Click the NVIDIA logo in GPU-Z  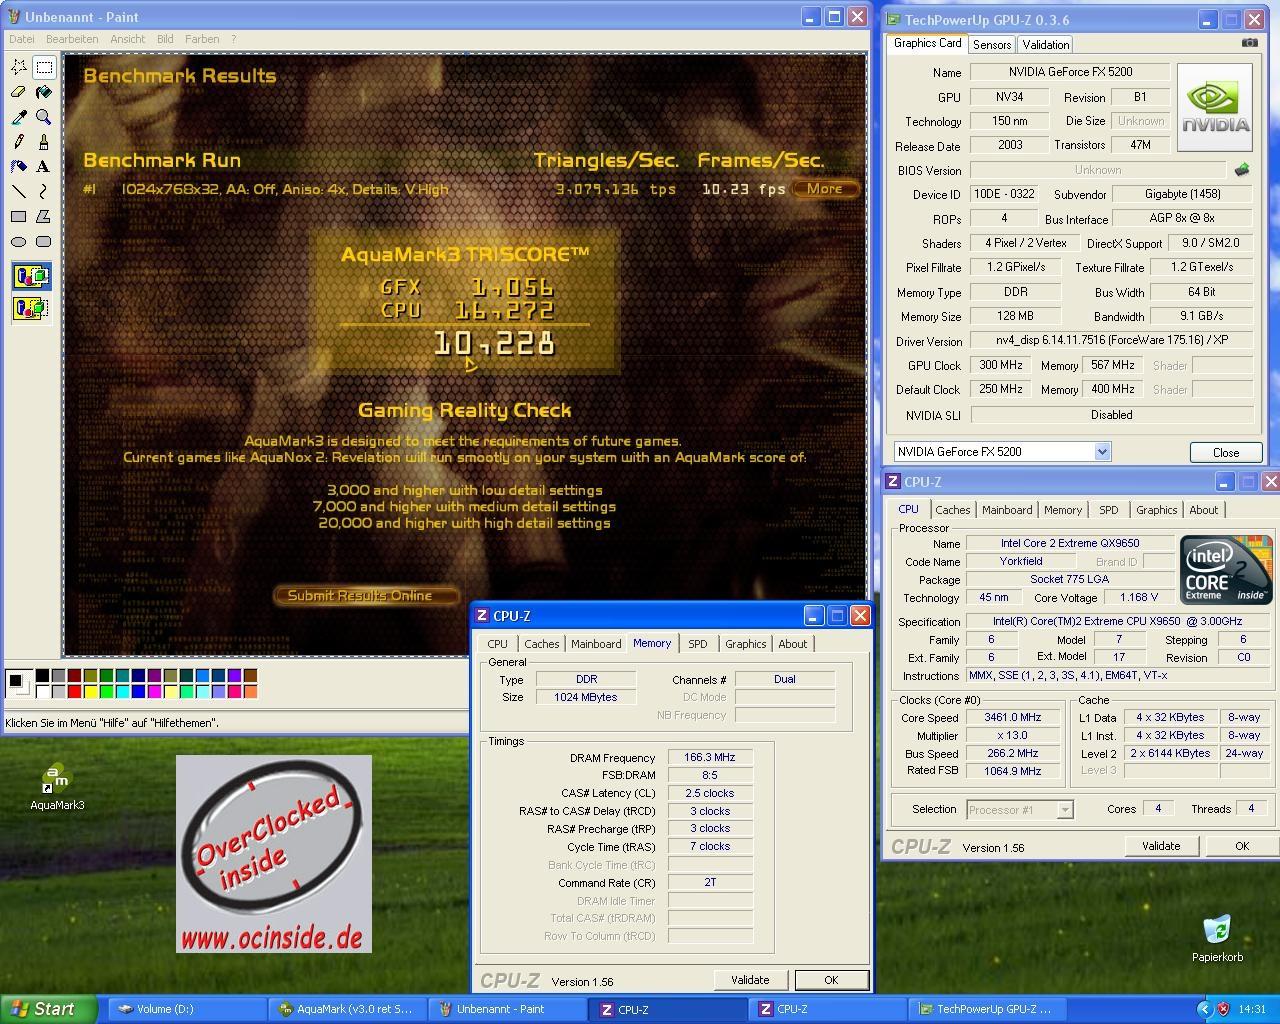1215,108
